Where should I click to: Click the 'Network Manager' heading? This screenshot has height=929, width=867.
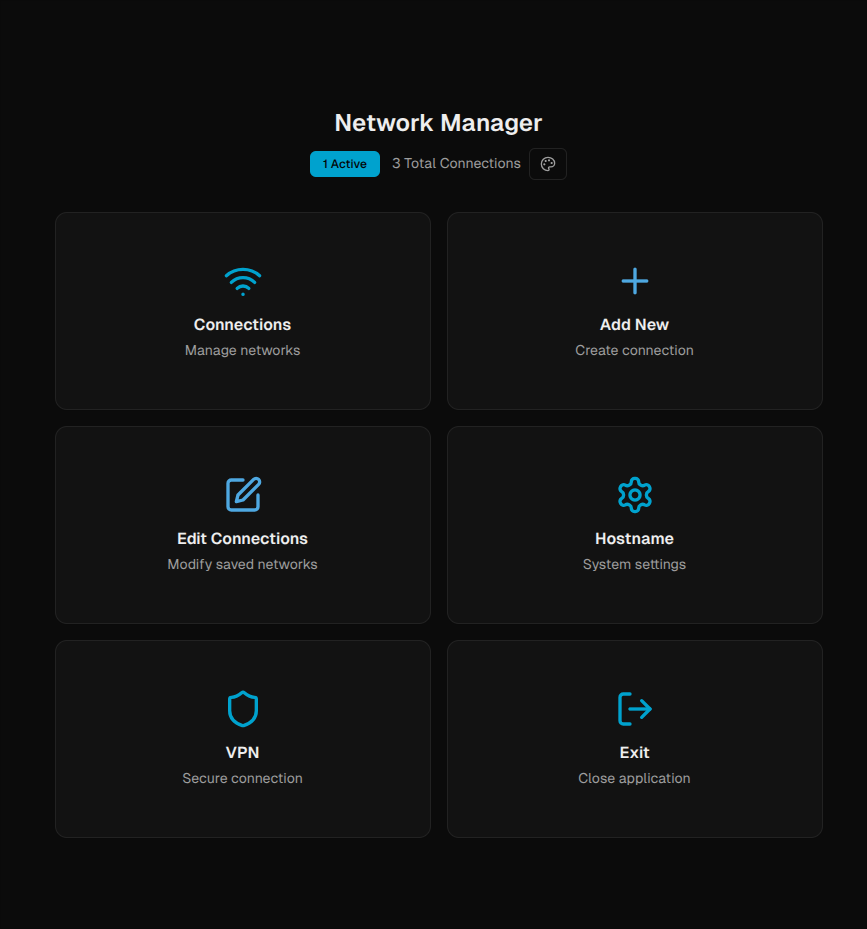[438, 123]
